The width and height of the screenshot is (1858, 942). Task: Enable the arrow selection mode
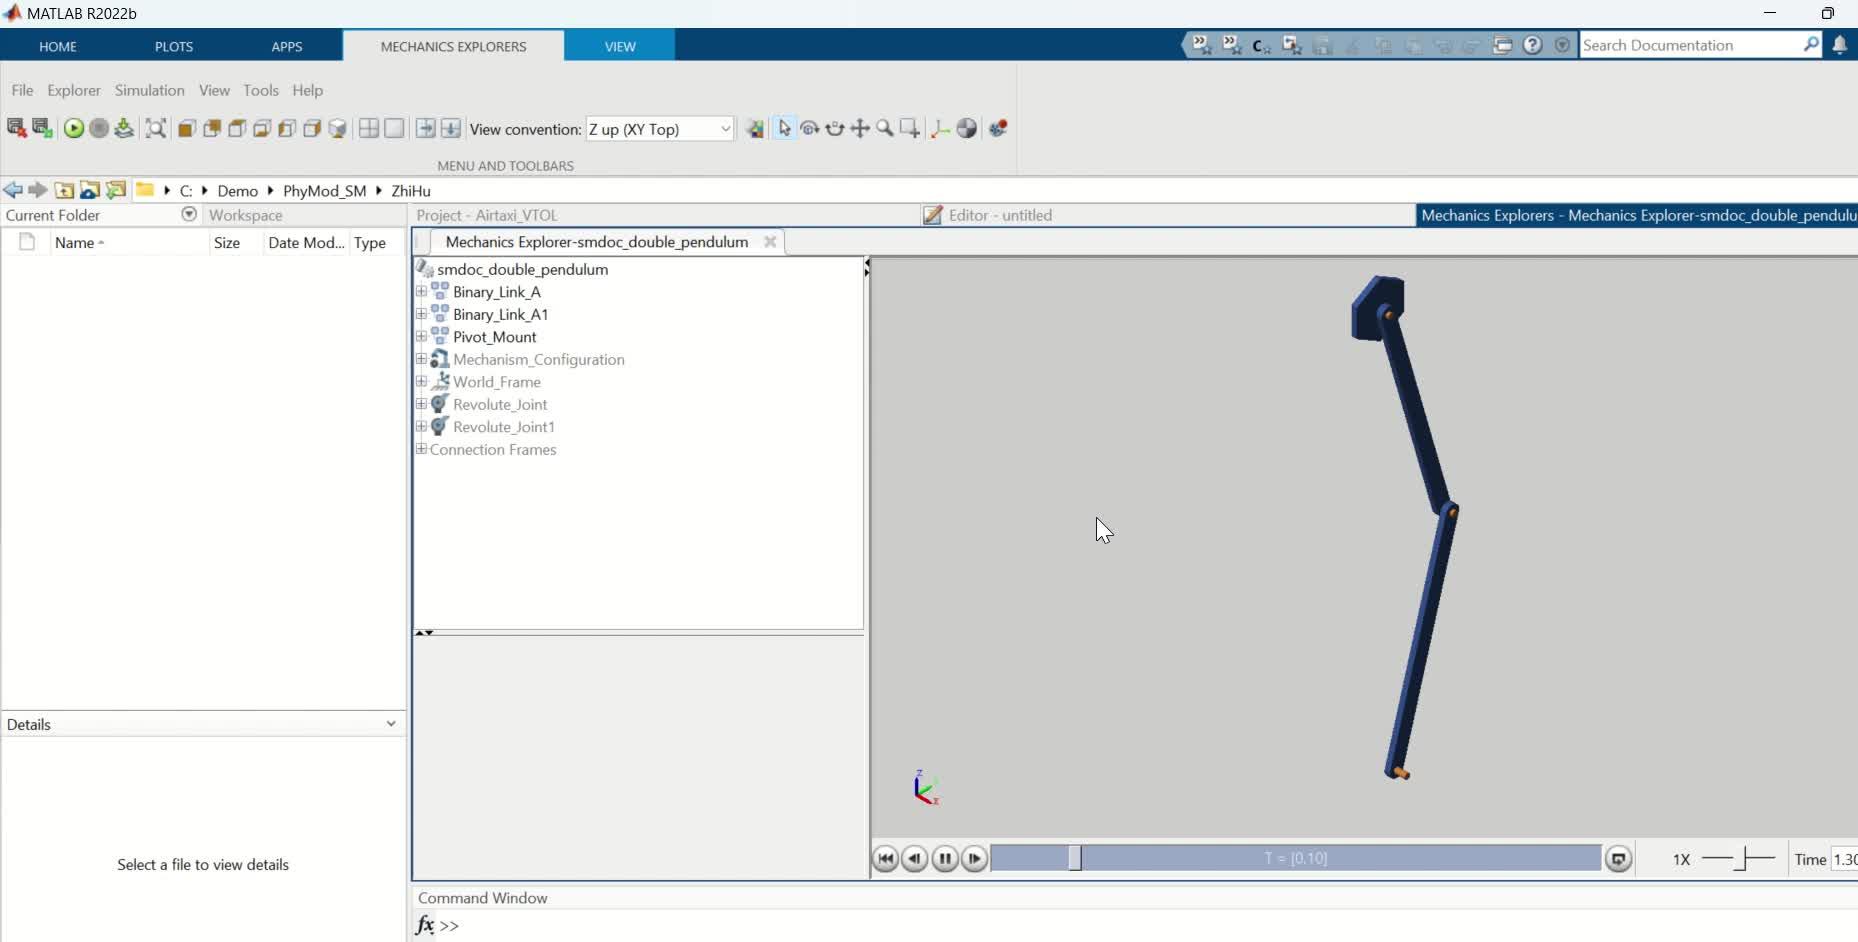coord(785,129)
